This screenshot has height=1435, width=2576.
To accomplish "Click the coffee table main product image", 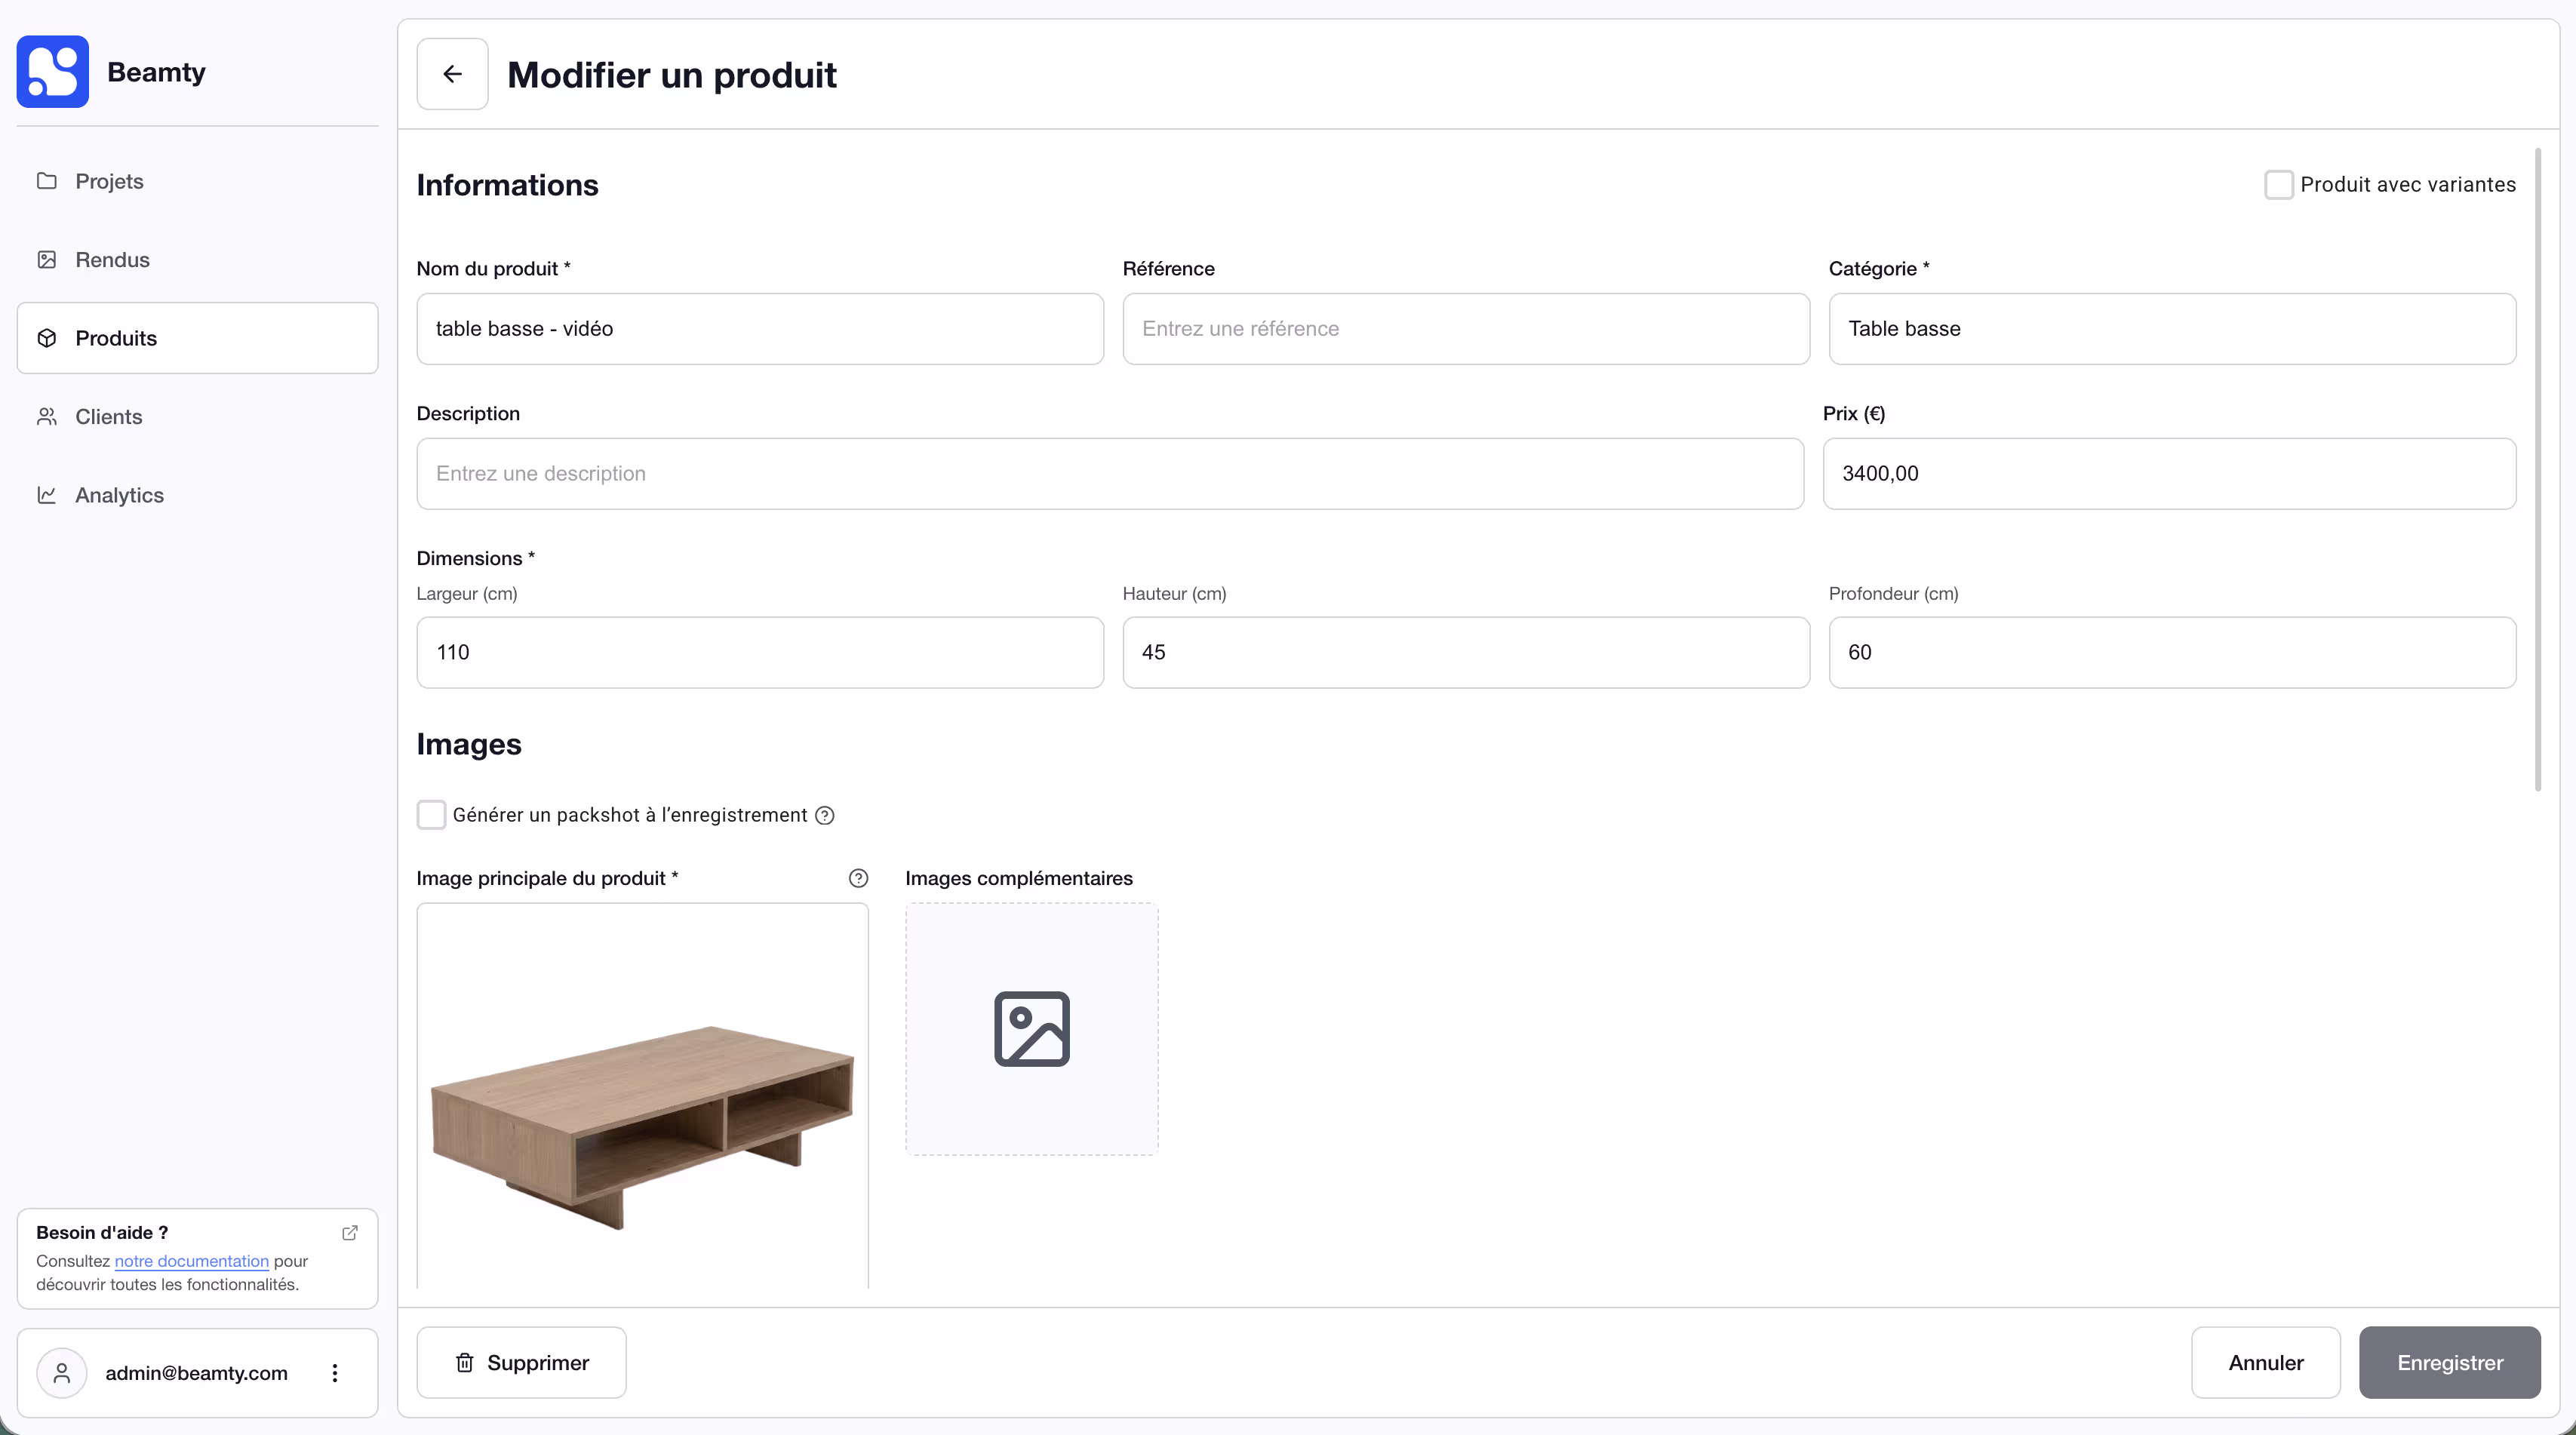I will [642, 1127].
